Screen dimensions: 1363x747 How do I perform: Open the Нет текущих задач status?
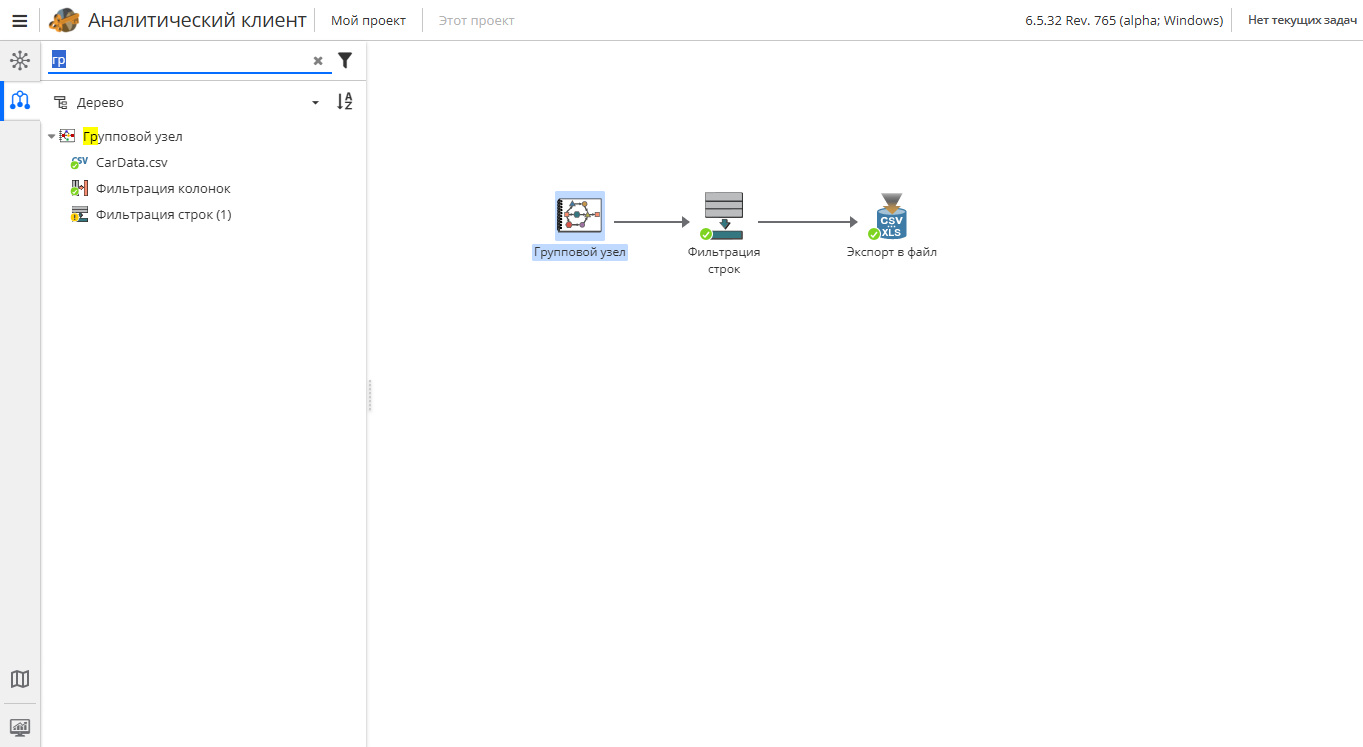pyautogui.click(x=1302, y=20)
